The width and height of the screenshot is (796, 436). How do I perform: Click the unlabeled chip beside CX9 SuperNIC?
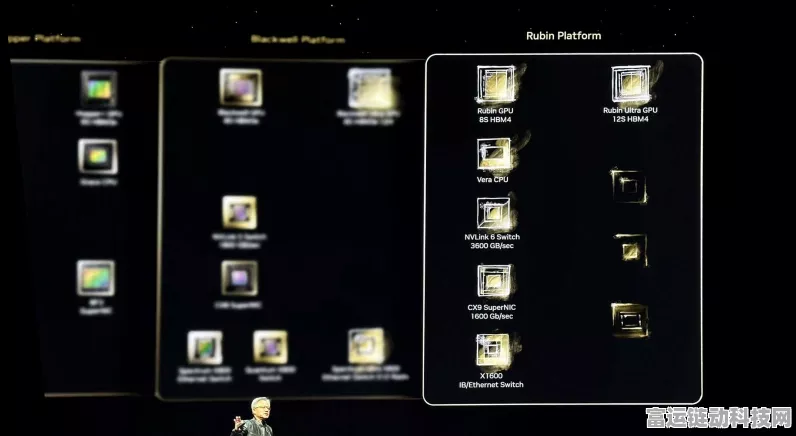pos(629,320)
